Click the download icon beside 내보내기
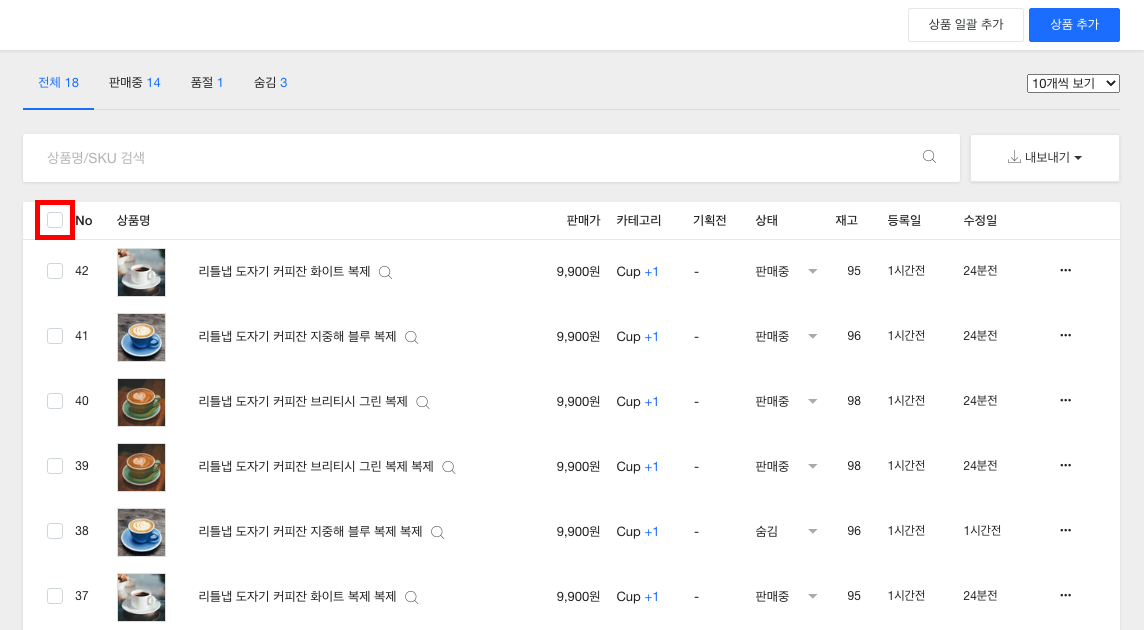Screen dimensions: 1144x630 coord(1014,157)
